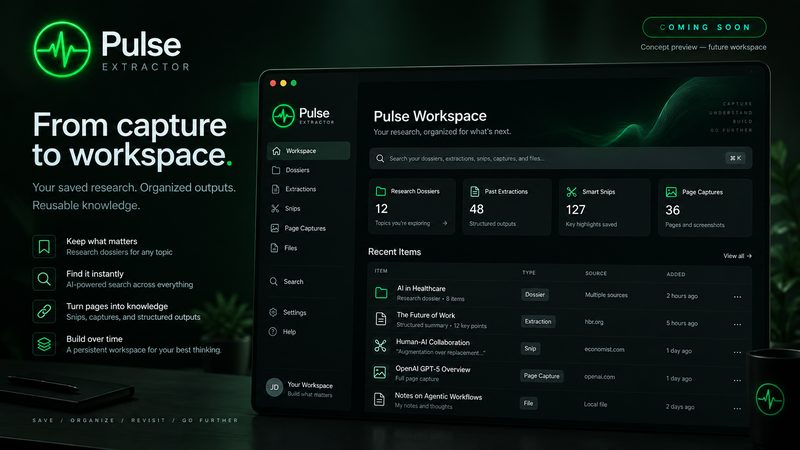The width and height of the screenshot is (800, 450).
Task: Click the Dossier type tag
Action: pyautogui.click(x=534, y=294)
